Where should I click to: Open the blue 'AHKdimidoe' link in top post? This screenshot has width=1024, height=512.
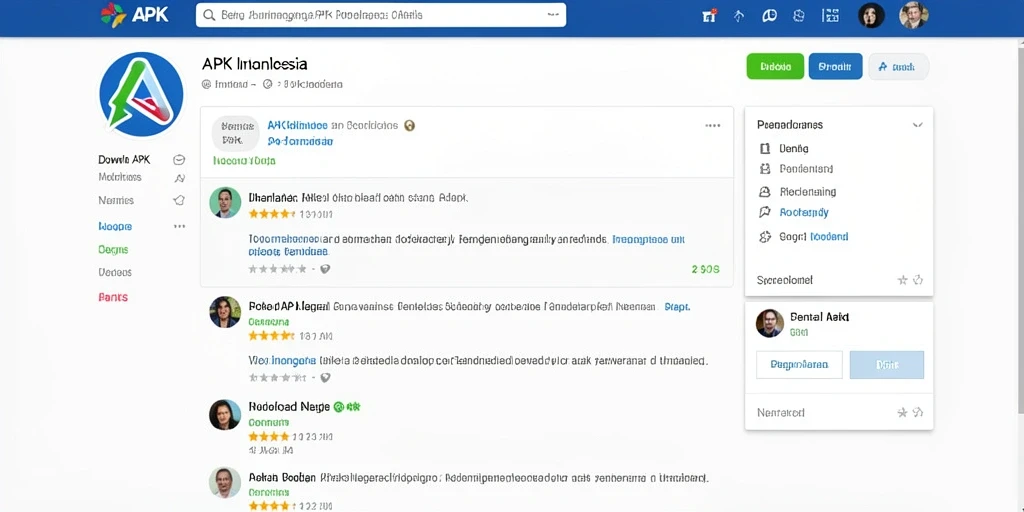click(x=297, y=125)
